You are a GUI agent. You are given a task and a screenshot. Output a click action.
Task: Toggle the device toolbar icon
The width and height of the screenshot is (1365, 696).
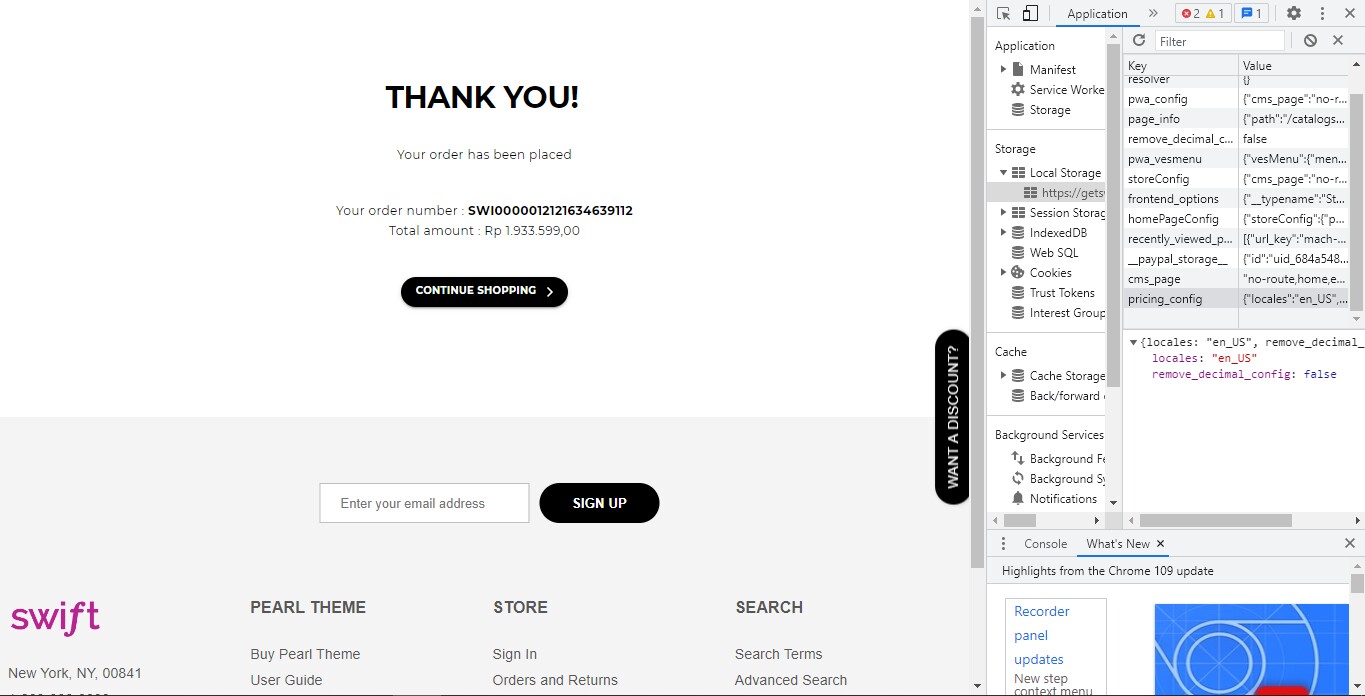[1030, 13]
